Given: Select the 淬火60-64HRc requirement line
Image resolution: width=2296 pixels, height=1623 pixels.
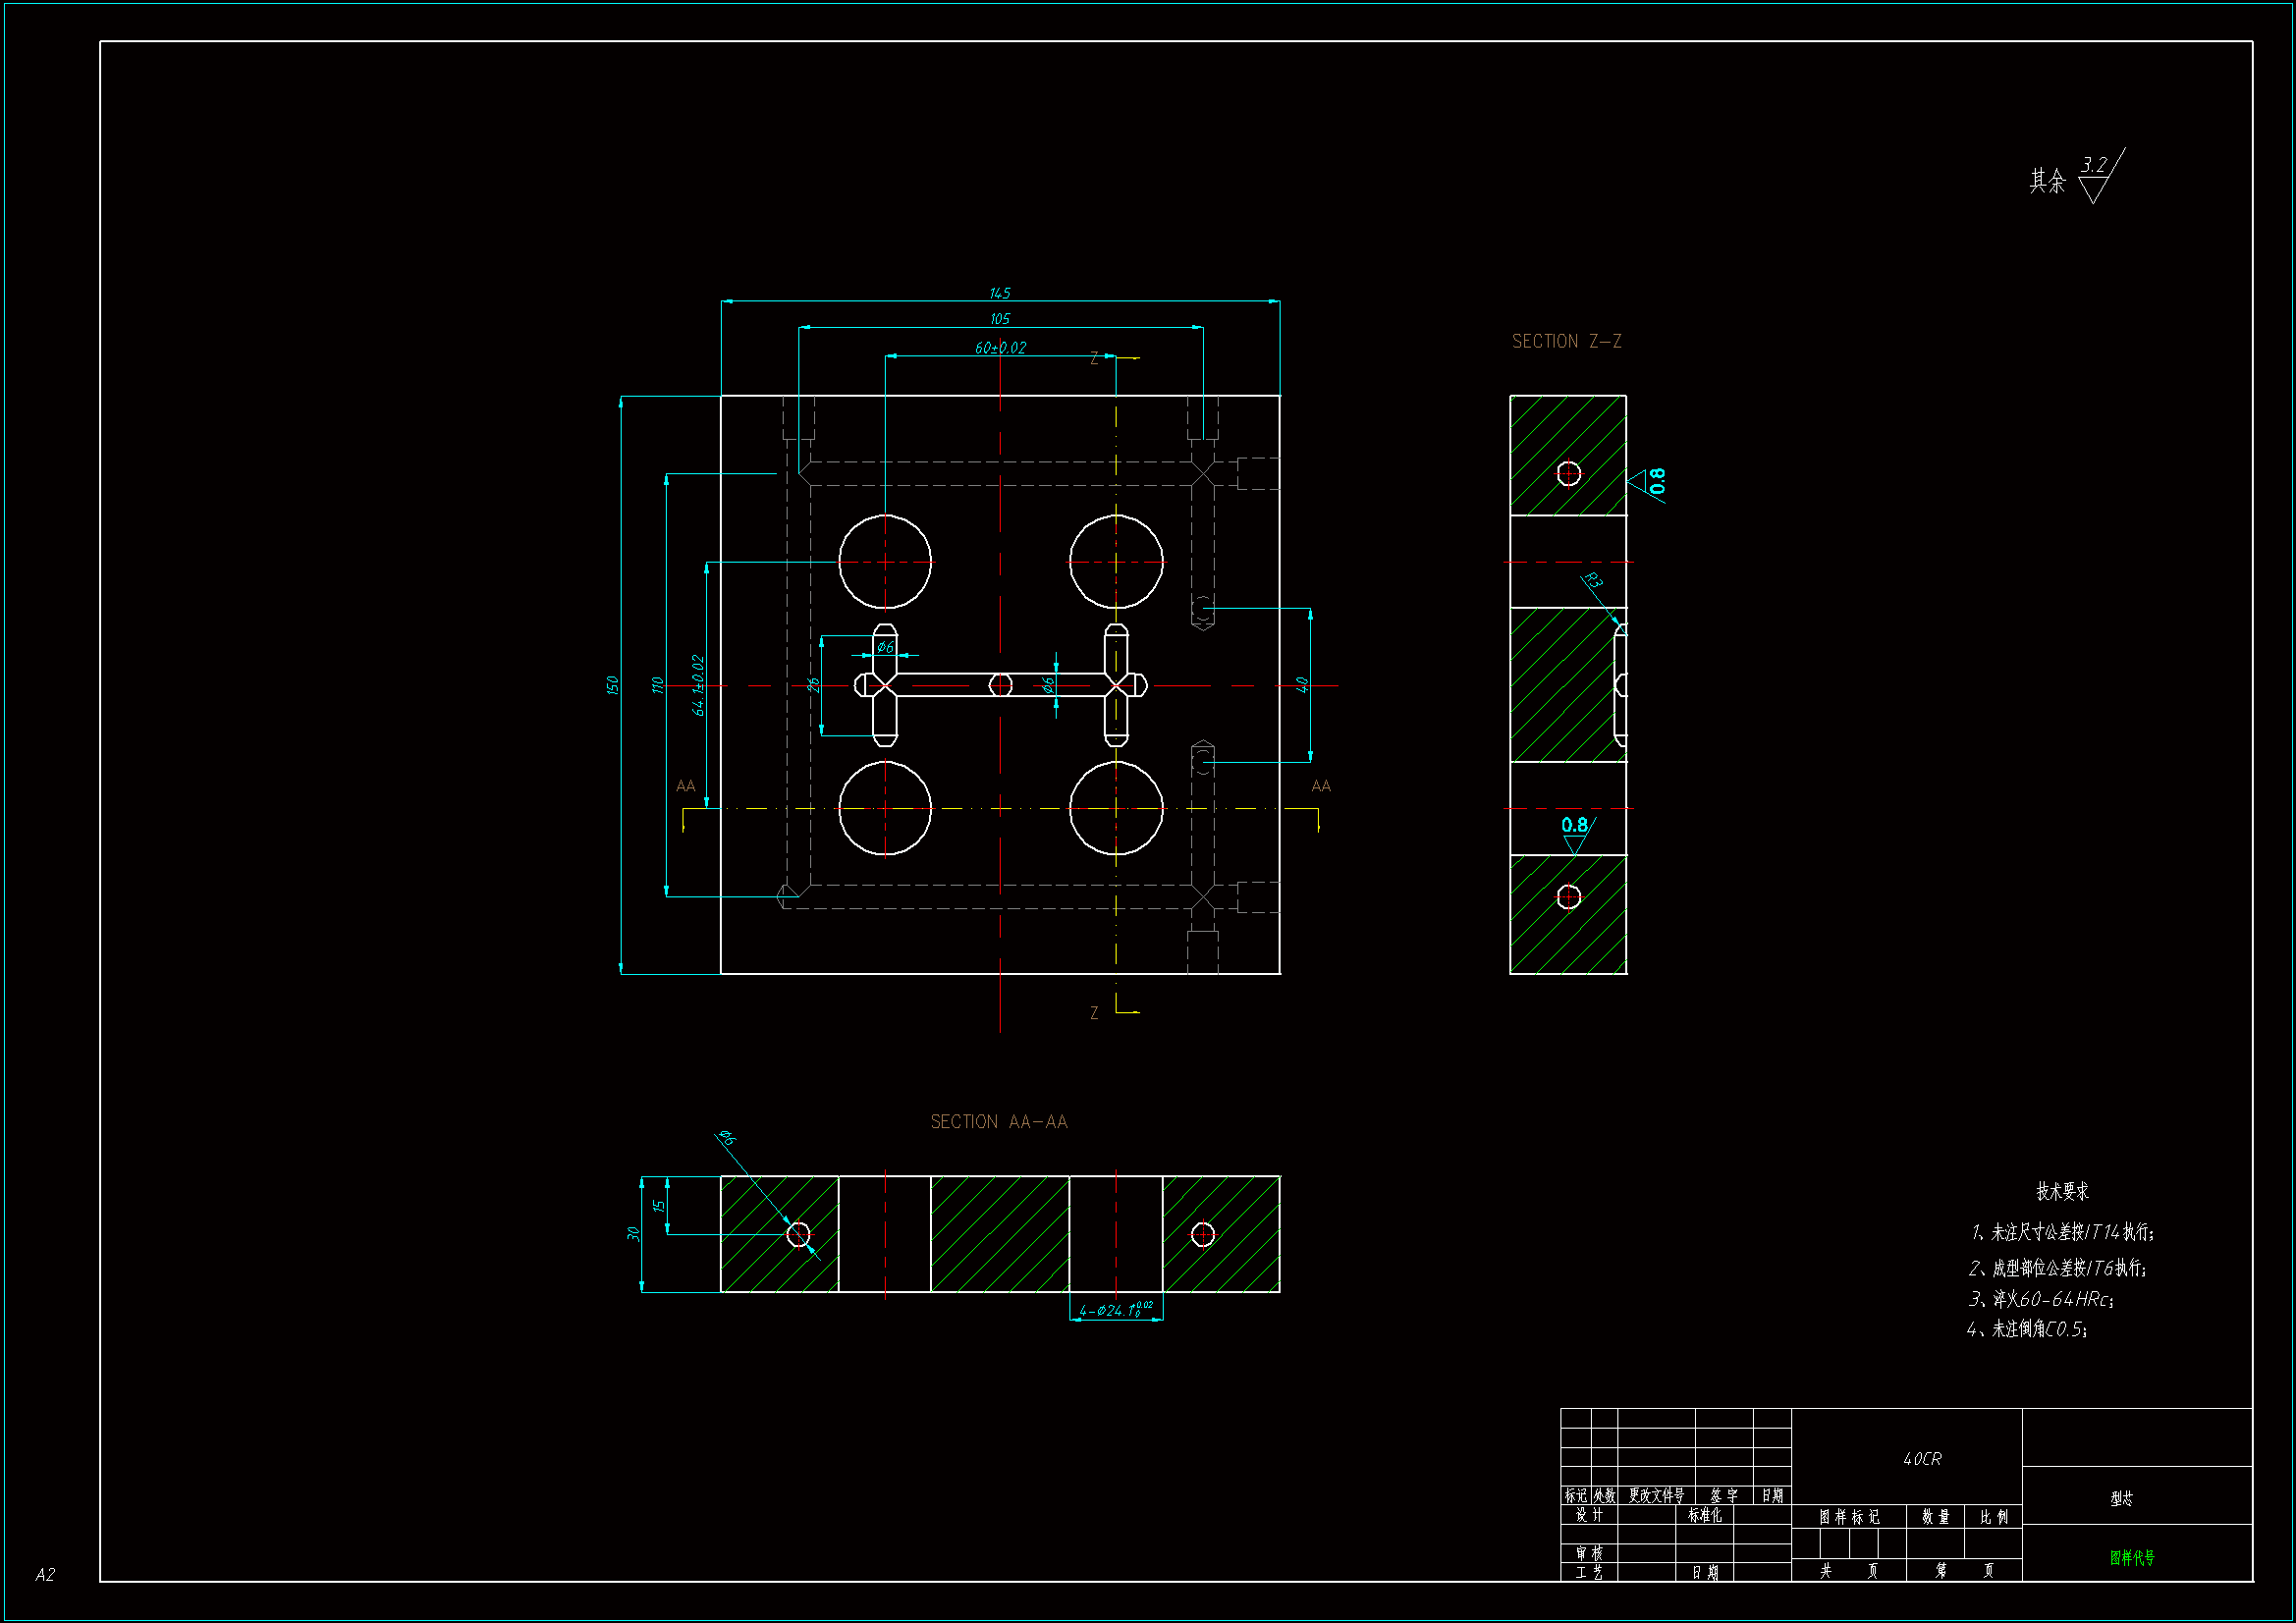Looking at the screenshot, I should click(2040, 1299).
